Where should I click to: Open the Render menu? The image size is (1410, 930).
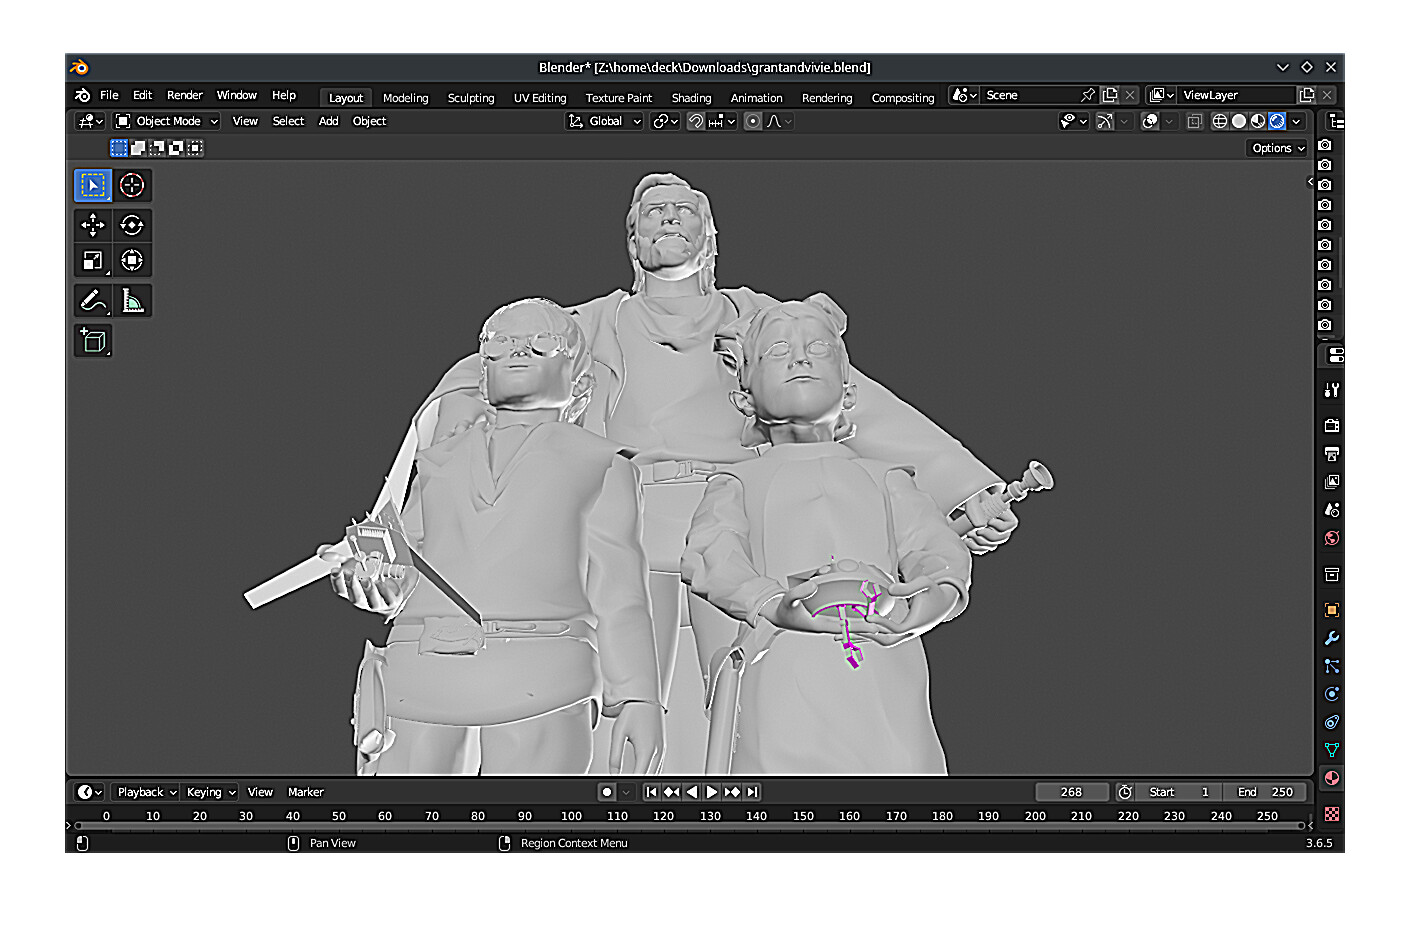tap(185, 95)
